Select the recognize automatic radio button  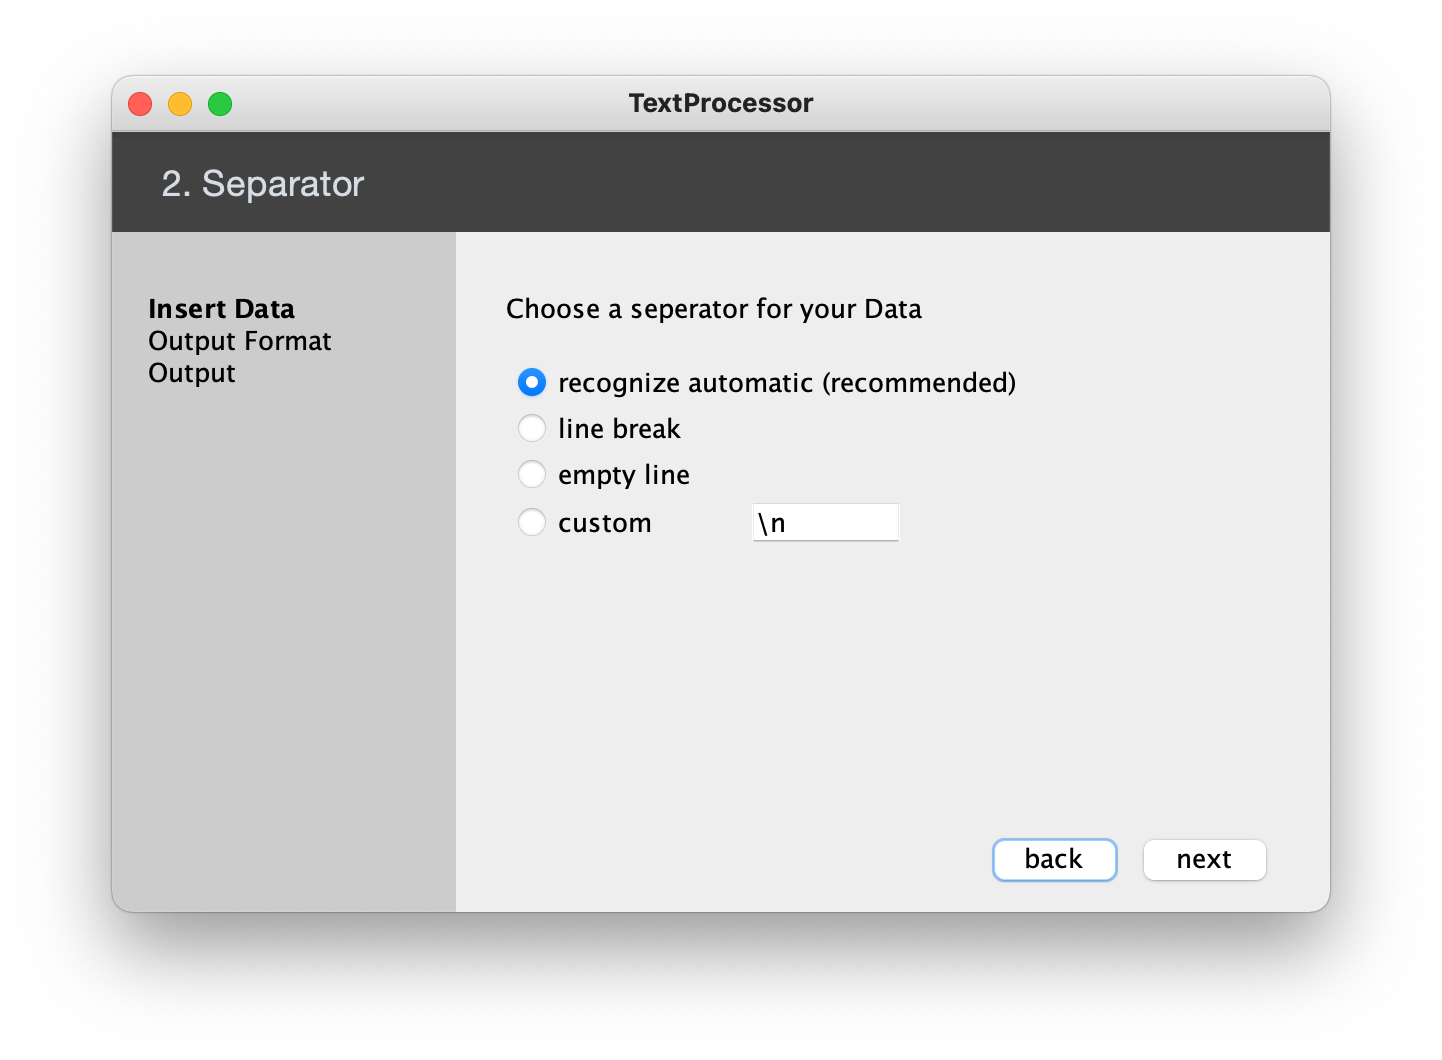point(532,382)
